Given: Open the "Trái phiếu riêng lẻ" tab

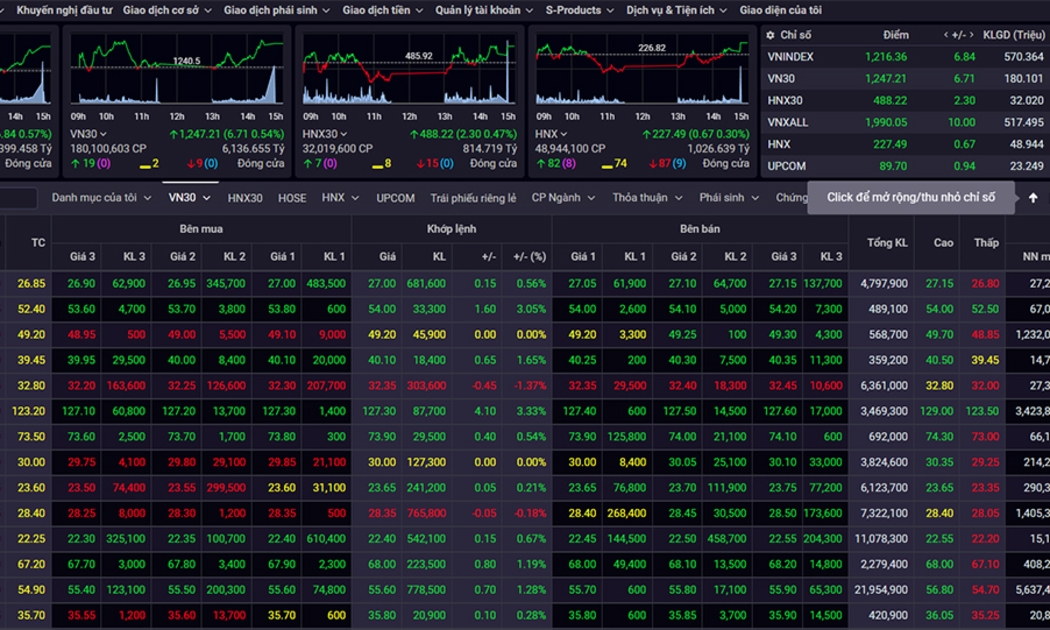Looking at the screenshot, I should click(473, 198).
